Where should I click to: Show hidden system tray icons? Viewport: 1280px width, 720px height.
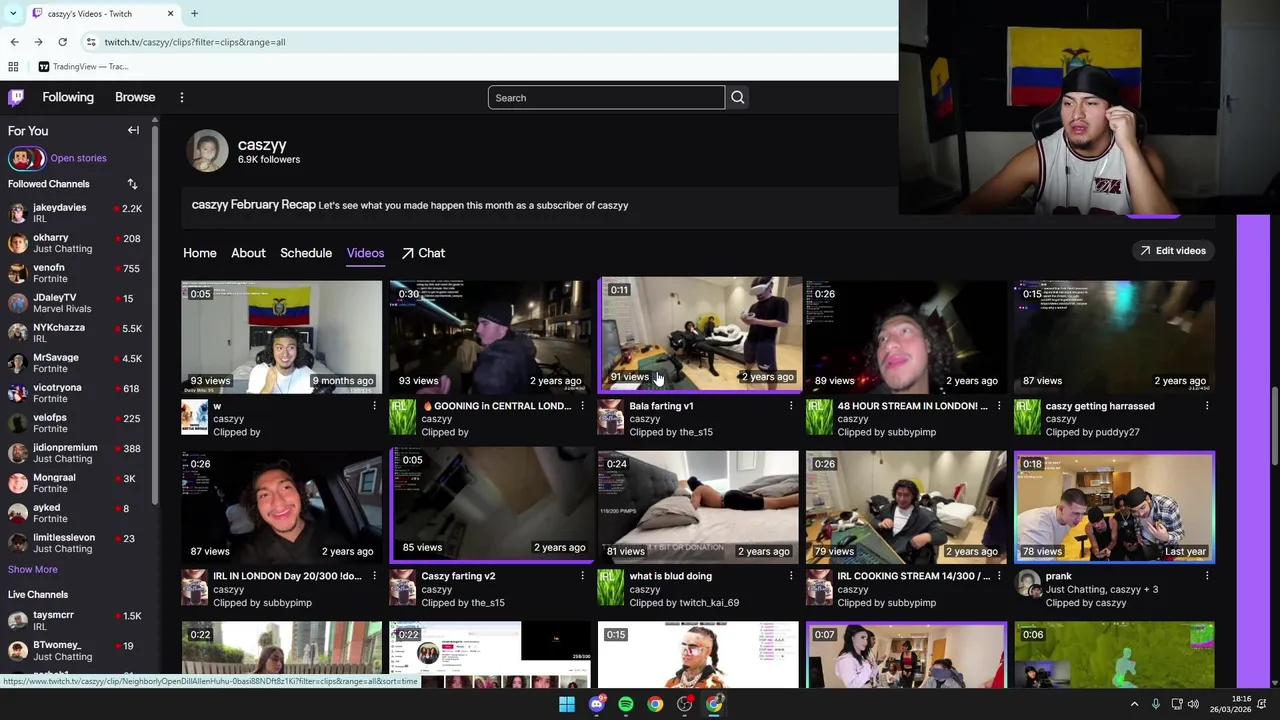pos(1134,704)
